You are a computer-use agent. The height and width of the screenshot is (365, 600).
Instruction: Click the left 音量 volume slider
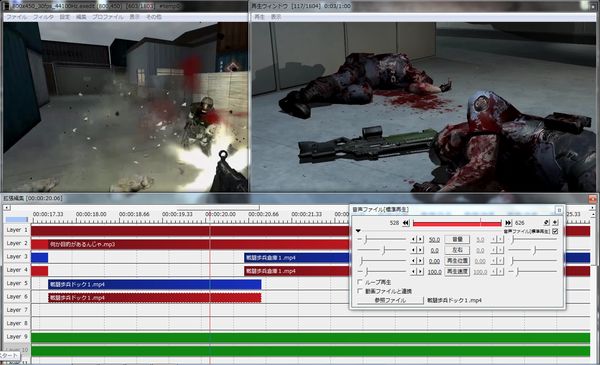382,240
